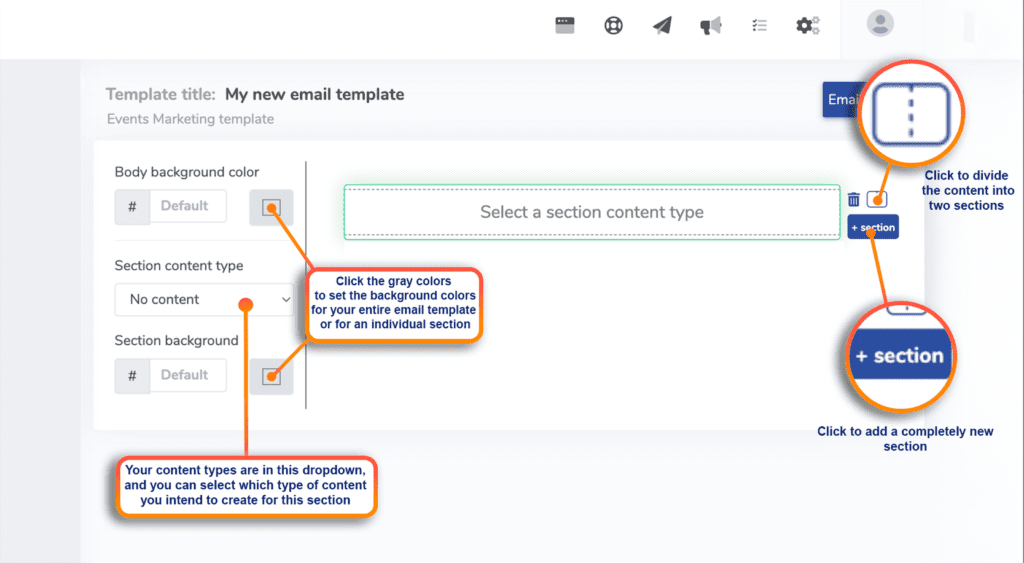The height and width of the screenshot is (563, 1024).
Task: Click the user profile avatar
Action: (x=880, y=23)
